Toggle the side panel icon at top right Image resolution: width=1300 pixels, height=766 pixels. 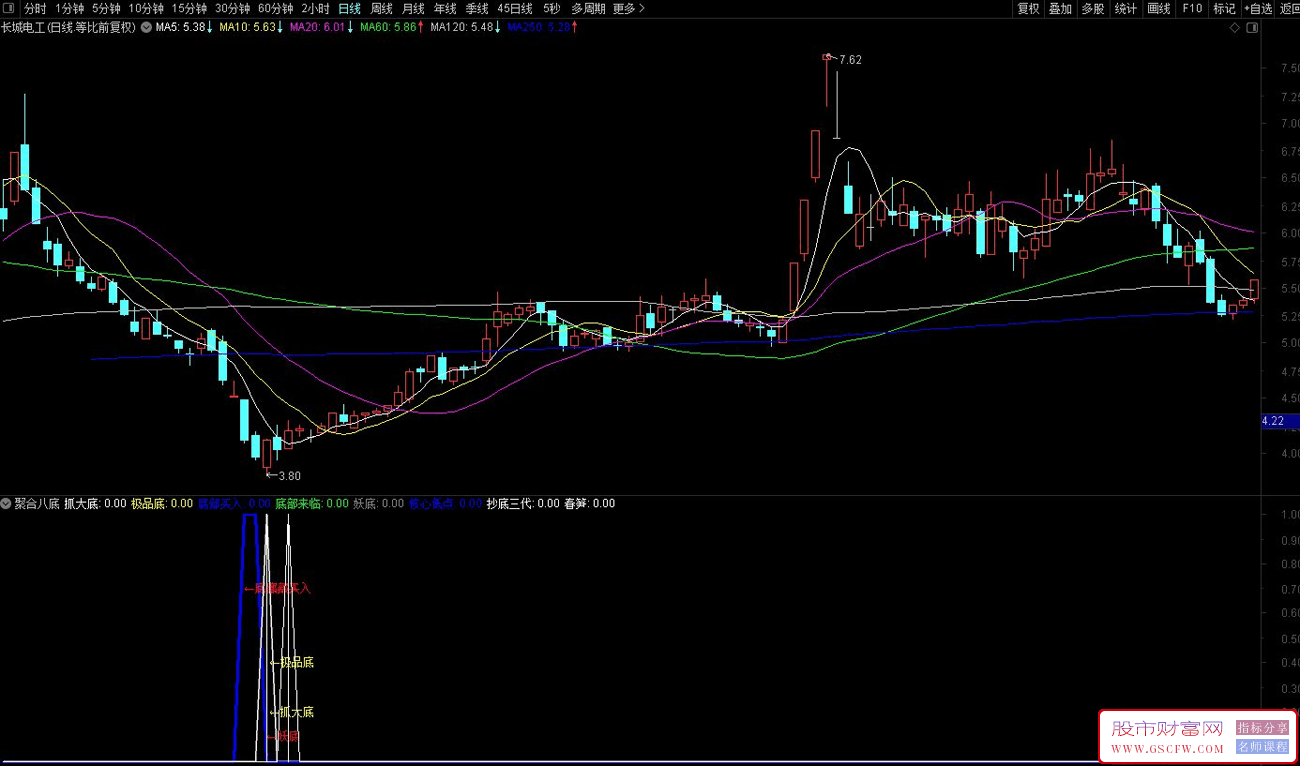click(x=1251, y=28)
